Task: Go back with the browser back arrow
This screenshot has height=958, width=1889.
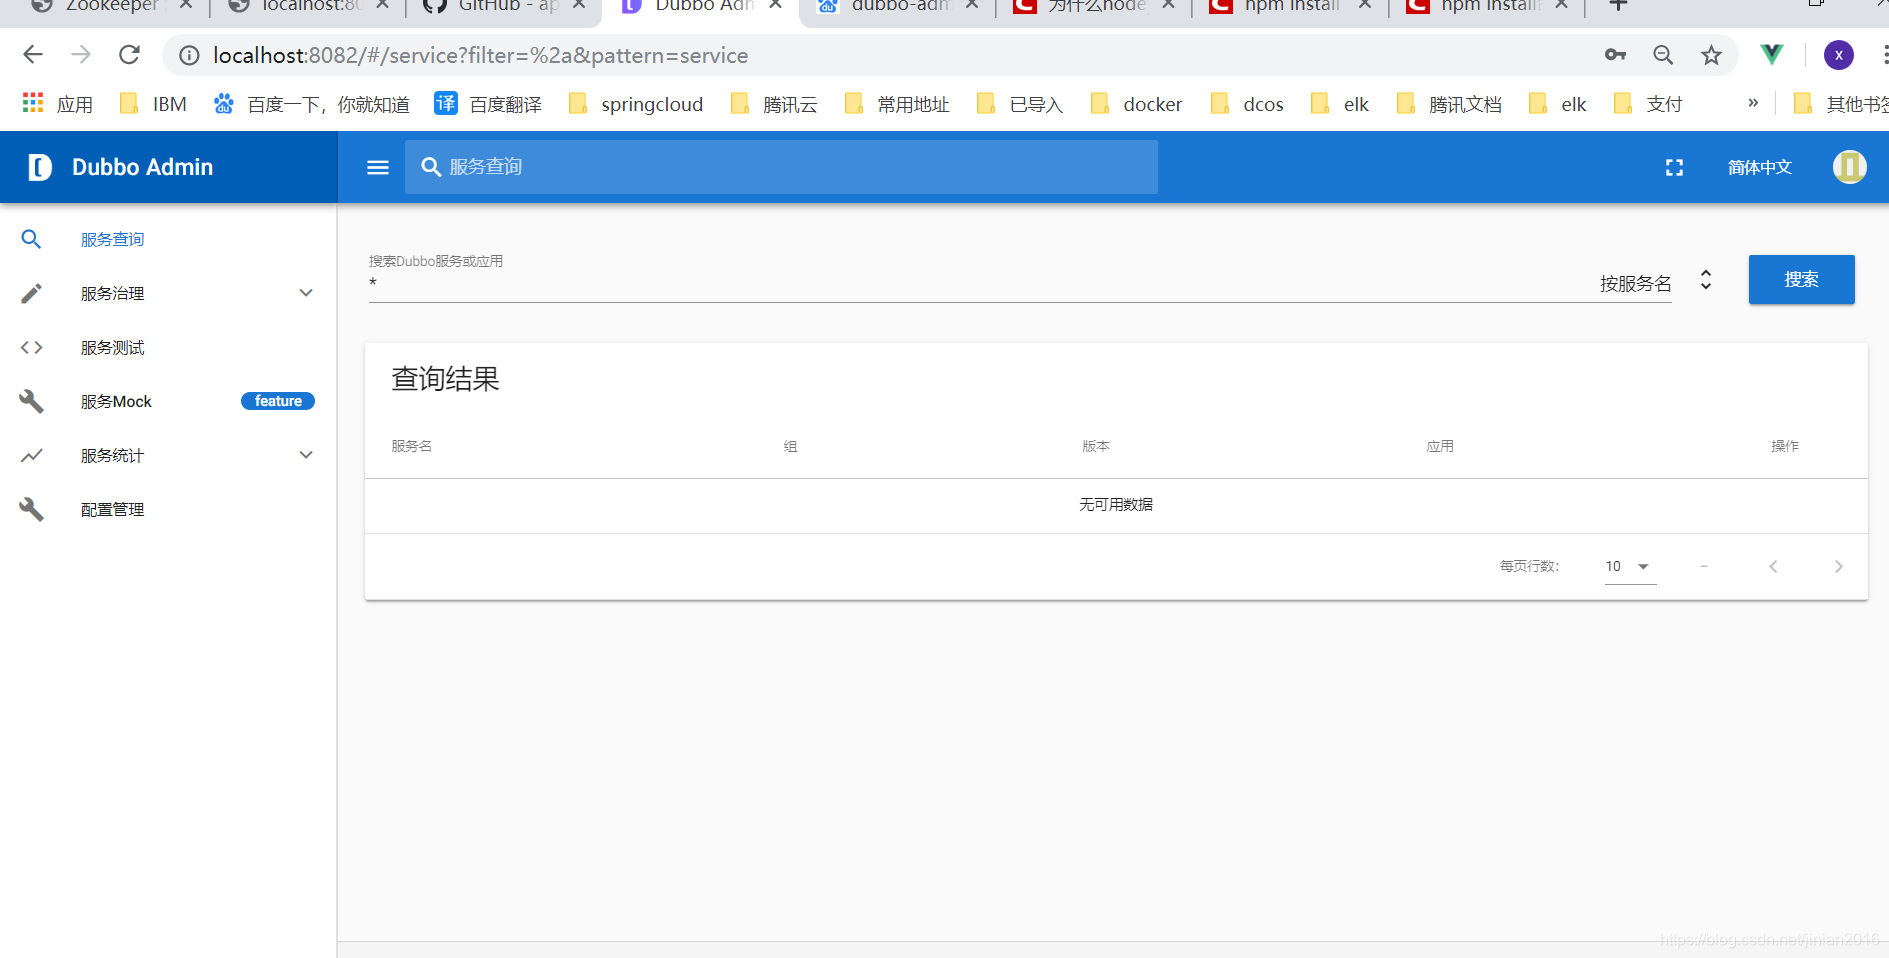Action: 33,55
